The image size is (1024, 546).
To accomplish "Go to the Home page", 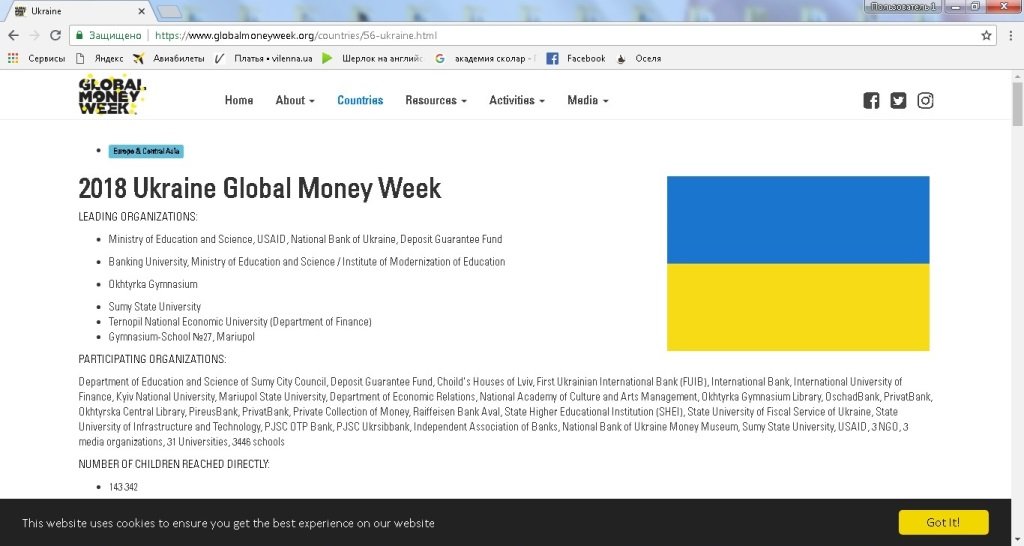I will click(238, 100).
